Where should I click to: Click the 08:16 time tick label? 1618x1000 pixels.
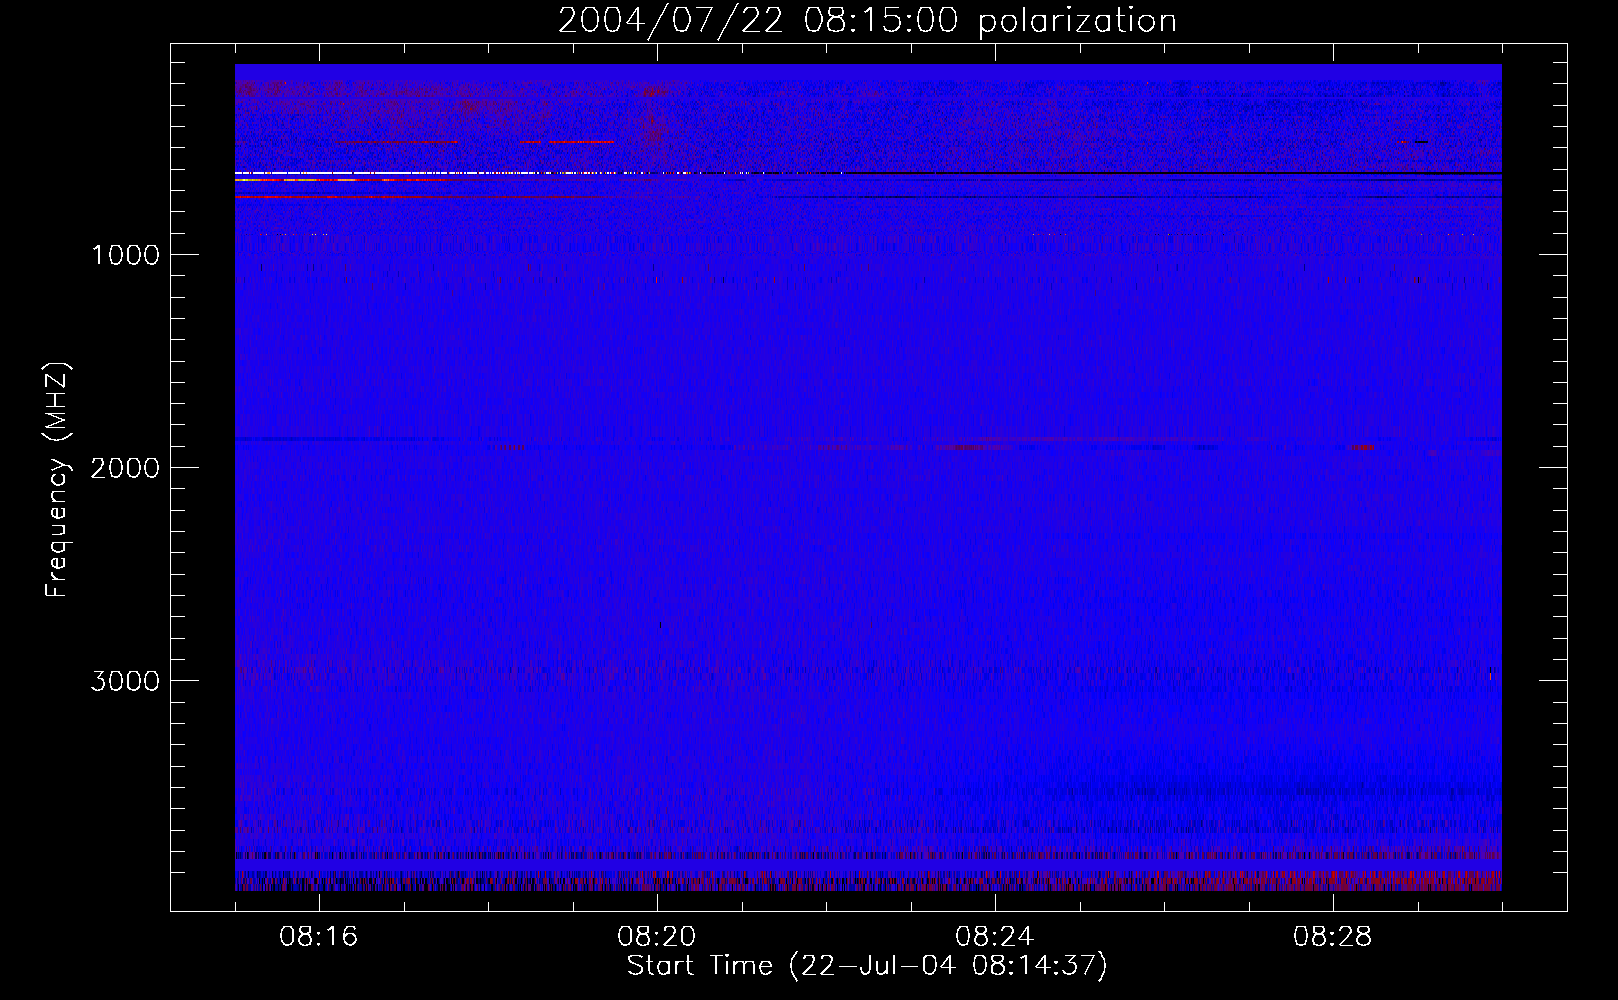pos(319,937)
